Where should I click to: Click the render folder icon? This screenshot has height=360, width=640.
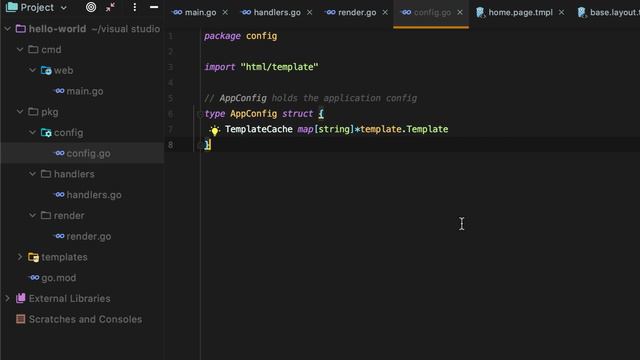click(x=46, y=216)
